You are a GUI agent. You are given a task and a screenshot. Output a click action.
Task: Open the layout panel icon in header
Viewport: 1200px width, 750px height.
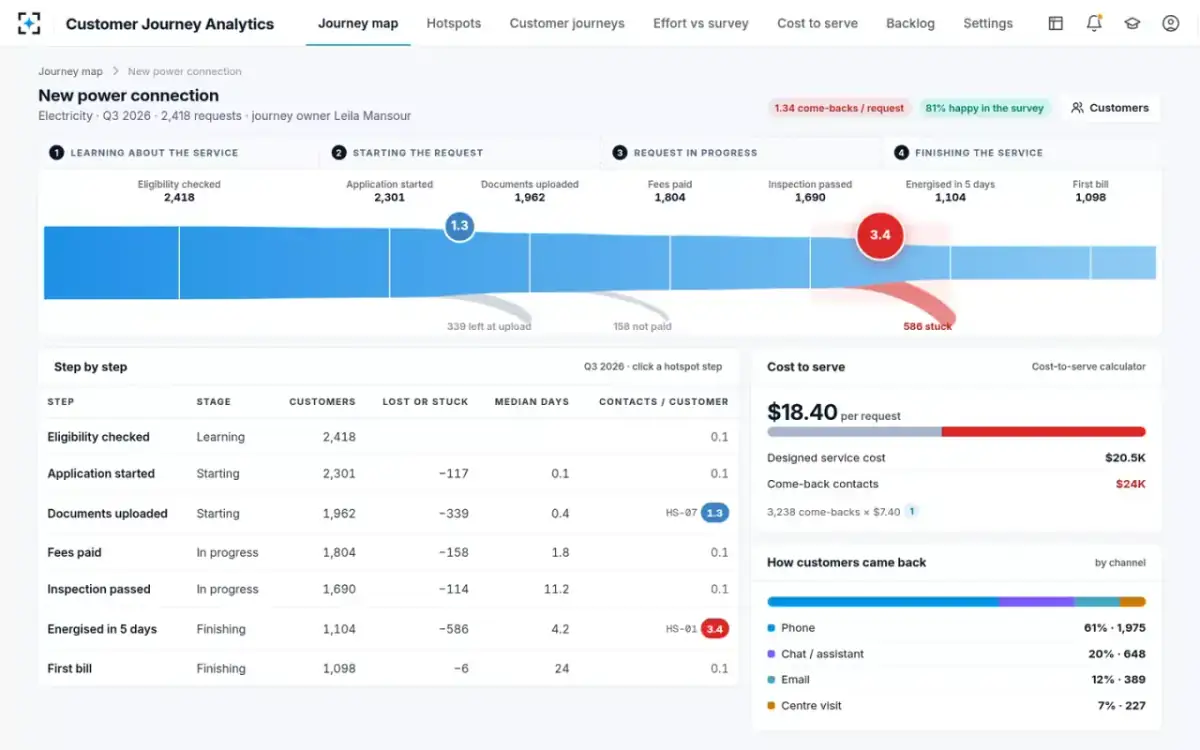(1056, 23)
